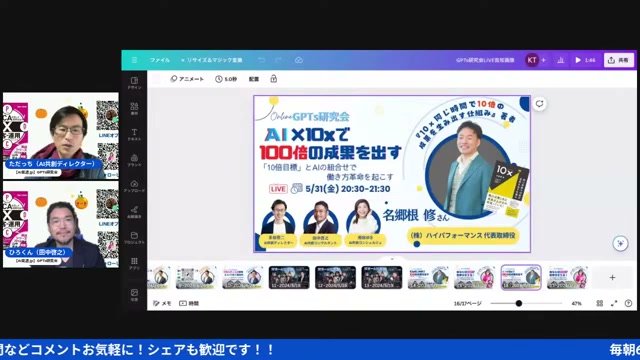Open the 配置 position option

254,79
